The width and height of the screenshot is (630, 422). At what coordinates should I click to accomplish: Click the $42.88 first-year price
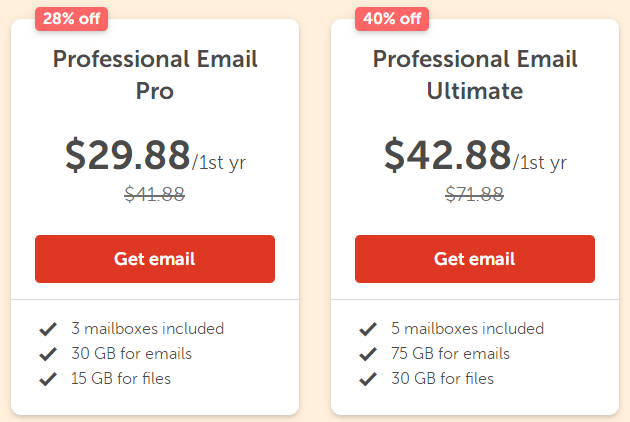pyautogui.click(x=448, y=154)
